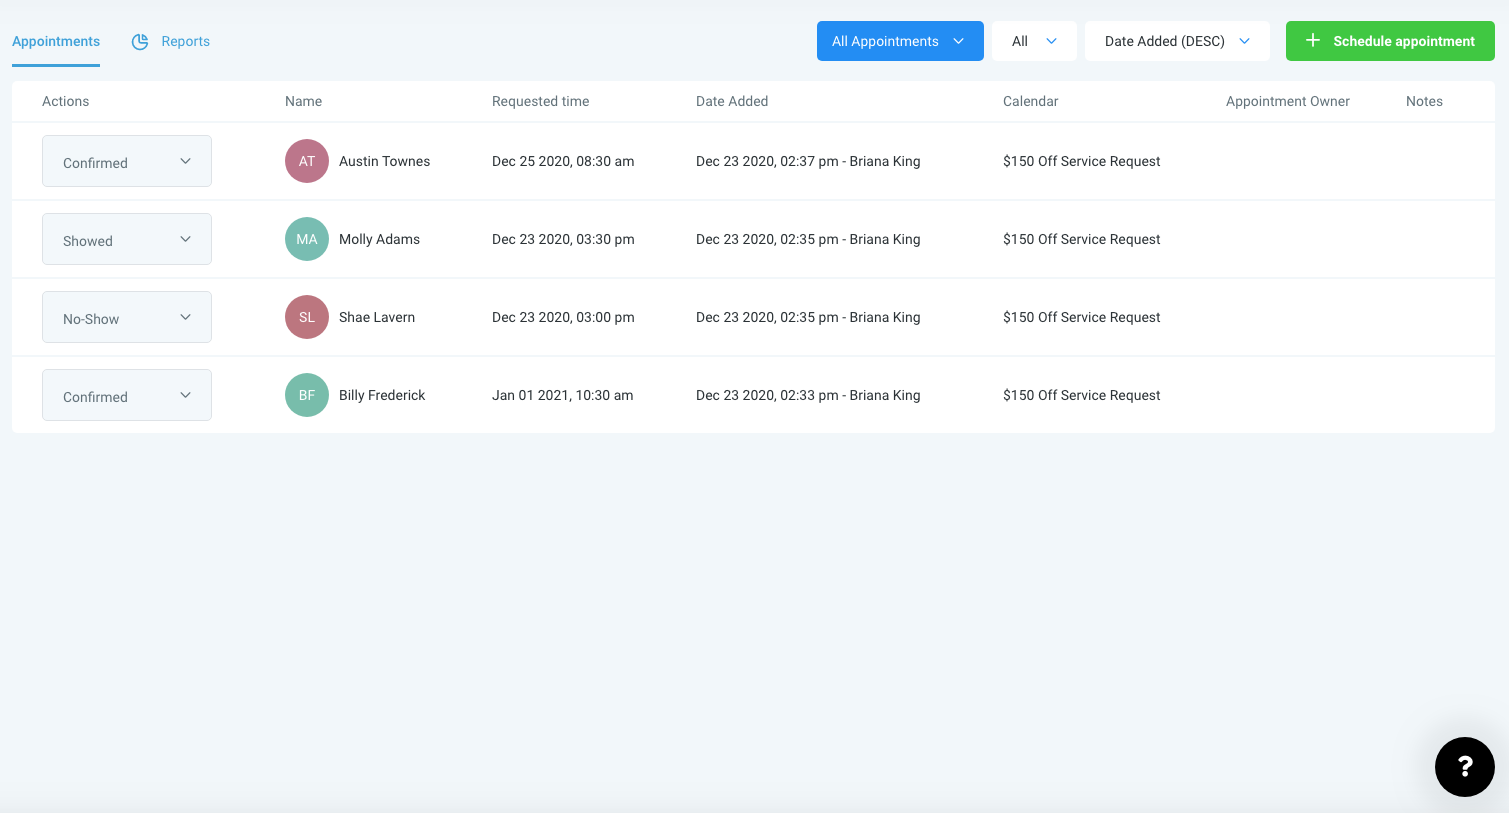
Task: Click $150 Off Service Request for Molly Adams
Action: click(x=1081, y=239)
